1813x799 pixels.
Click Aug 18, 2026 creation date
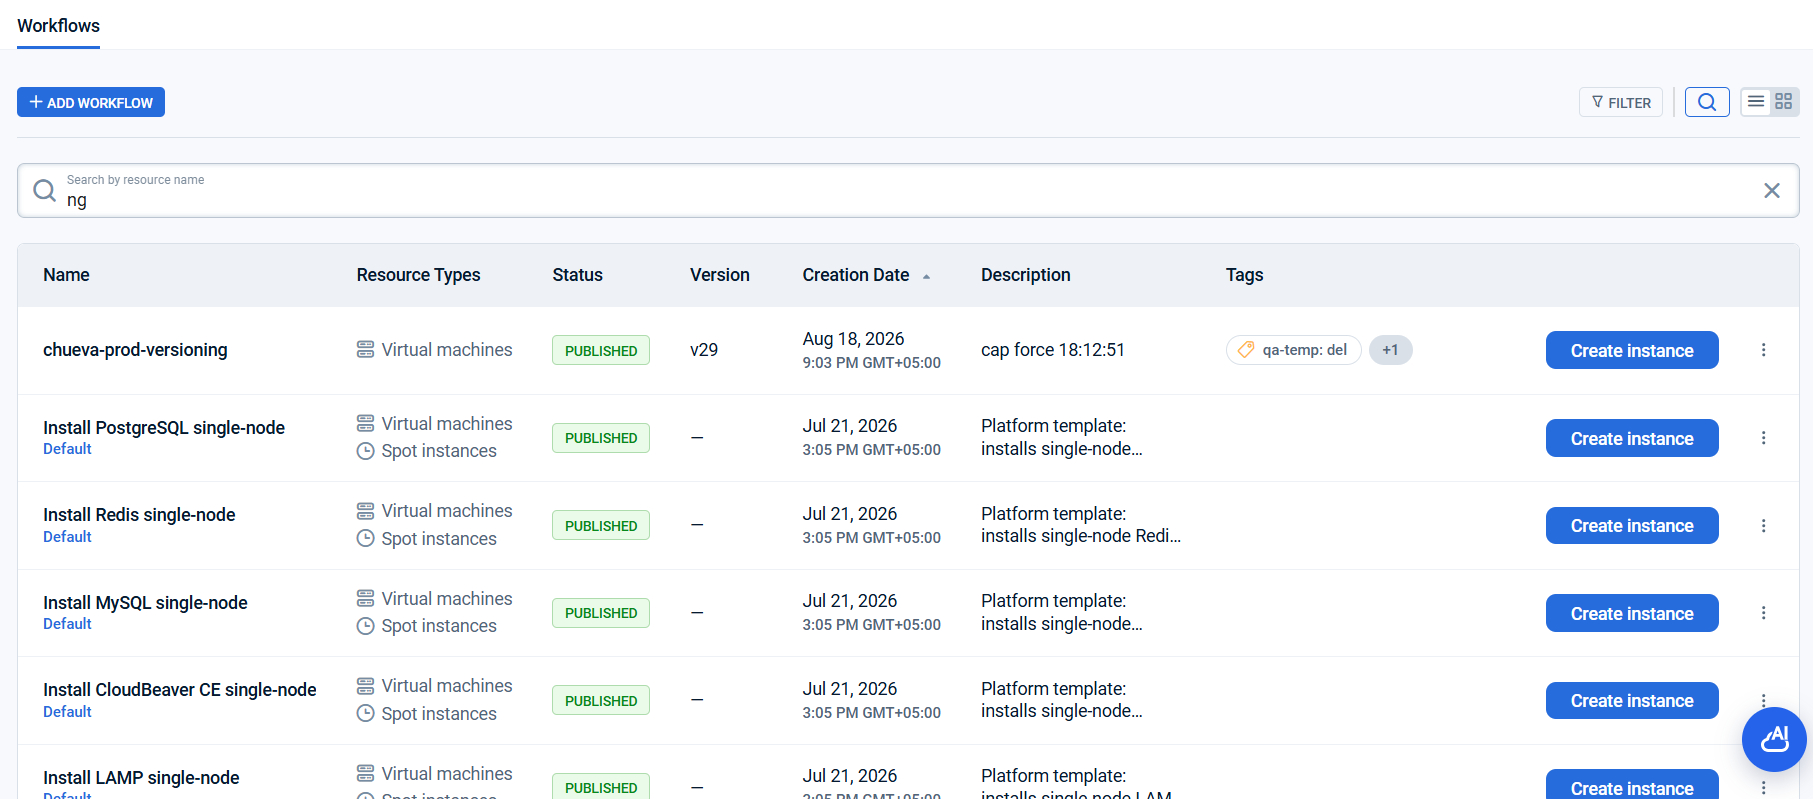point(853,339)
